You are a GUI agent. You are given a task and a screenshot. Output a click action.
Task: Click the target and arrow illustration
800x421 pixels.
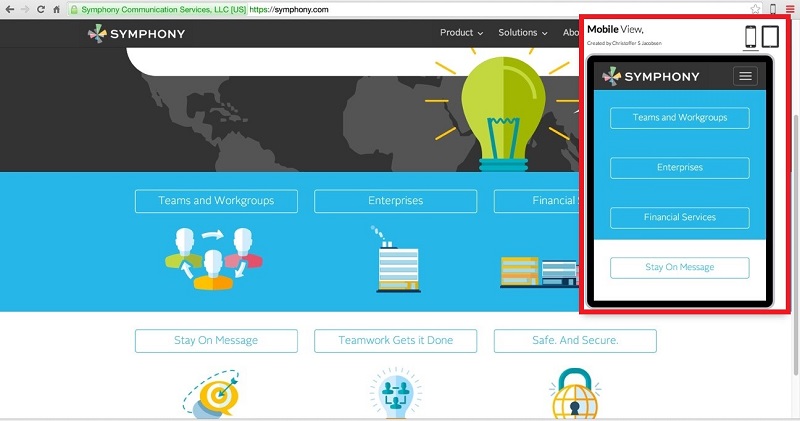(212, 394)
